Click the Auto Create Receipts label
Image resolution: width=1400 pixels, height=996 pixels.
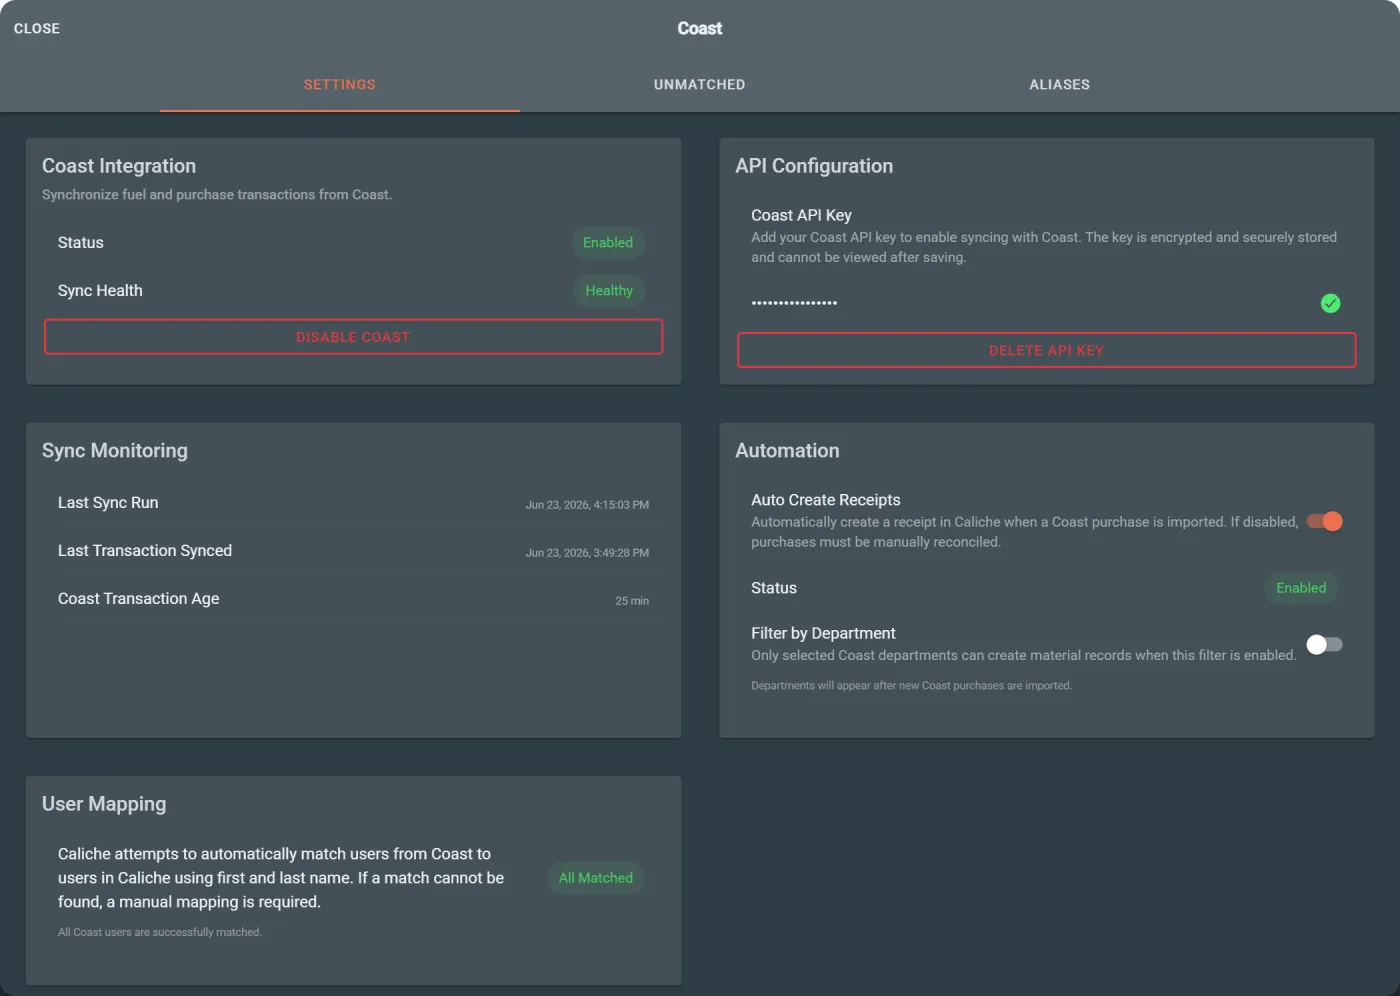pyautogui.click(x=826, y=500)
